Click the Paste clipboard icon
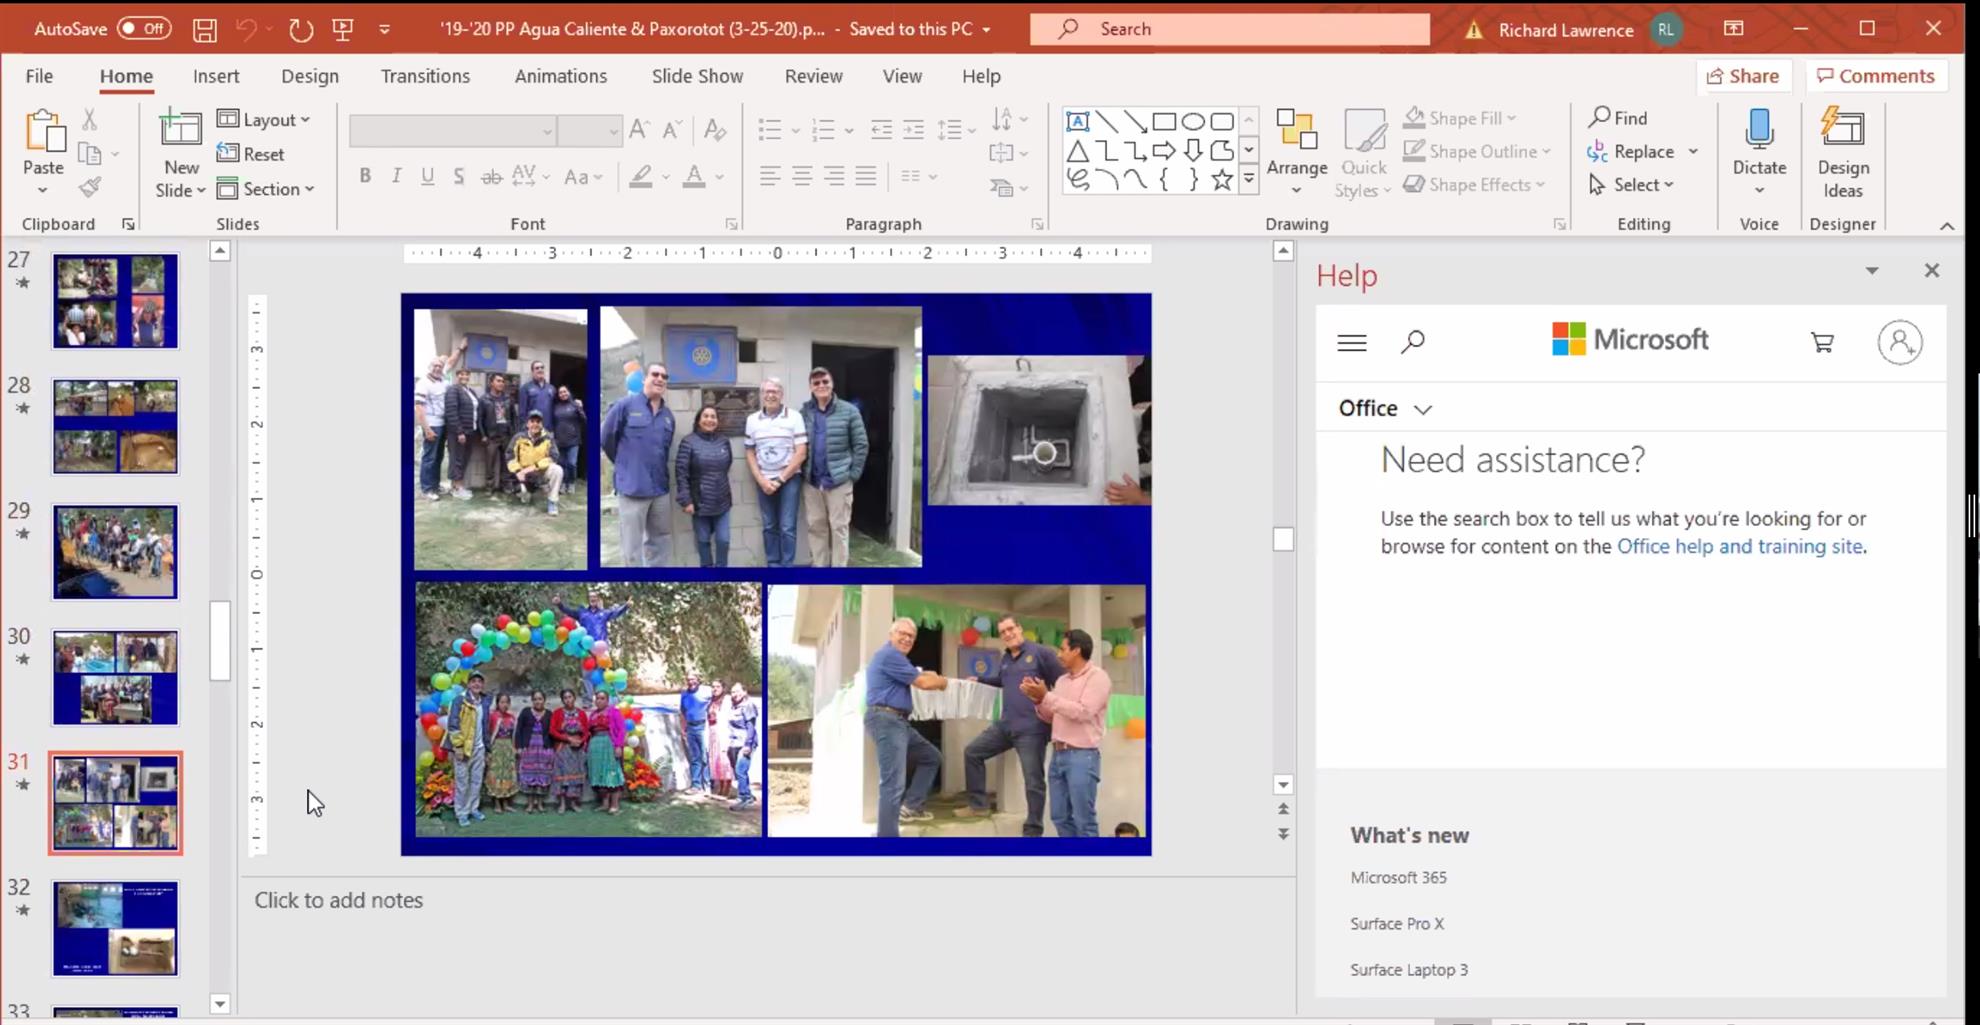This screenshot has height=1025, width=1980. click(44, 131)
